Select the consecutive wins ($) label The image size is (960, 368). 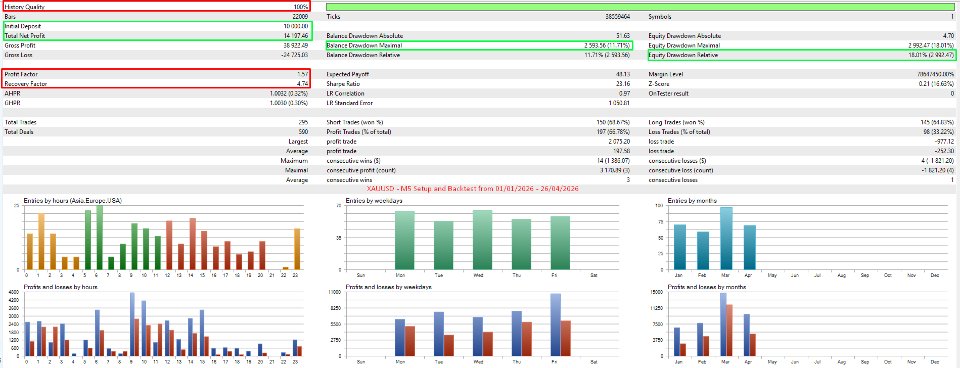353,160
